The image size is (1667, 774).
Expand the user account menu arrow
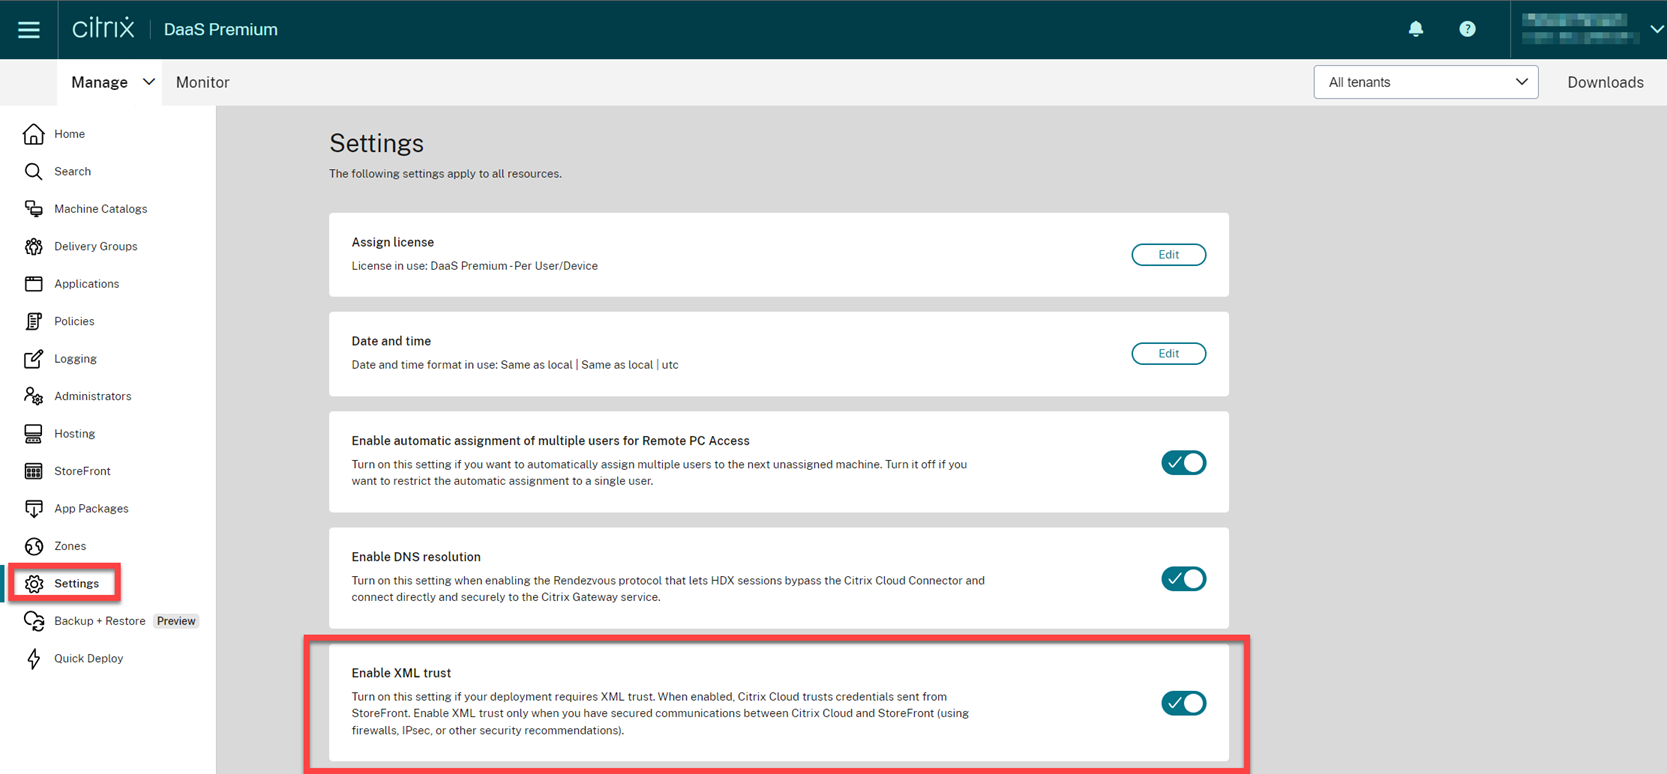coord(1657,29)
